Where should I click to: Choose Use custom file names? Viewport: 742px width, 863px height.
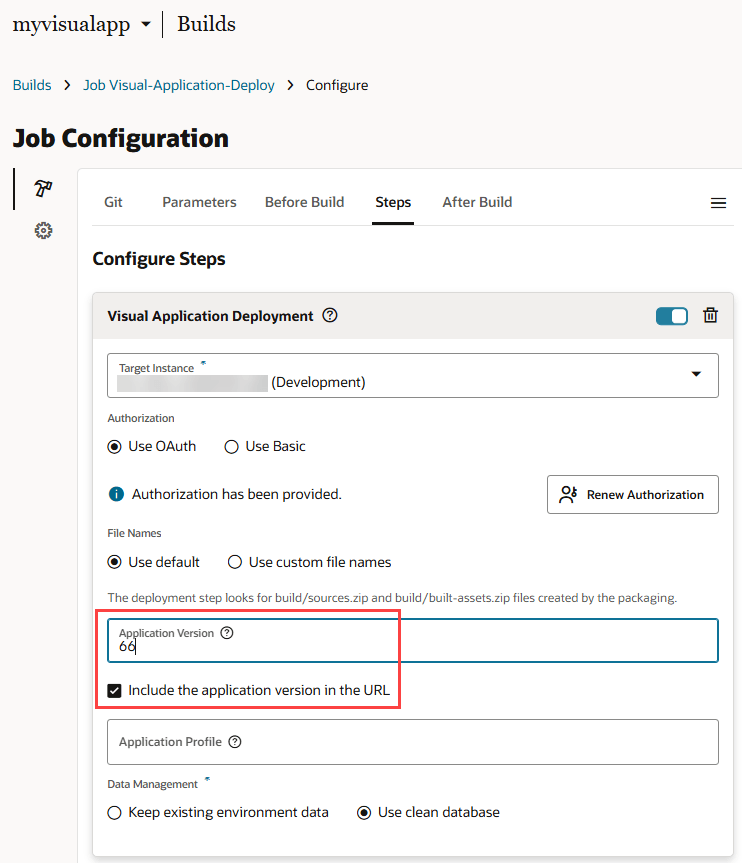pyautogui.click(x=236, y=562)
